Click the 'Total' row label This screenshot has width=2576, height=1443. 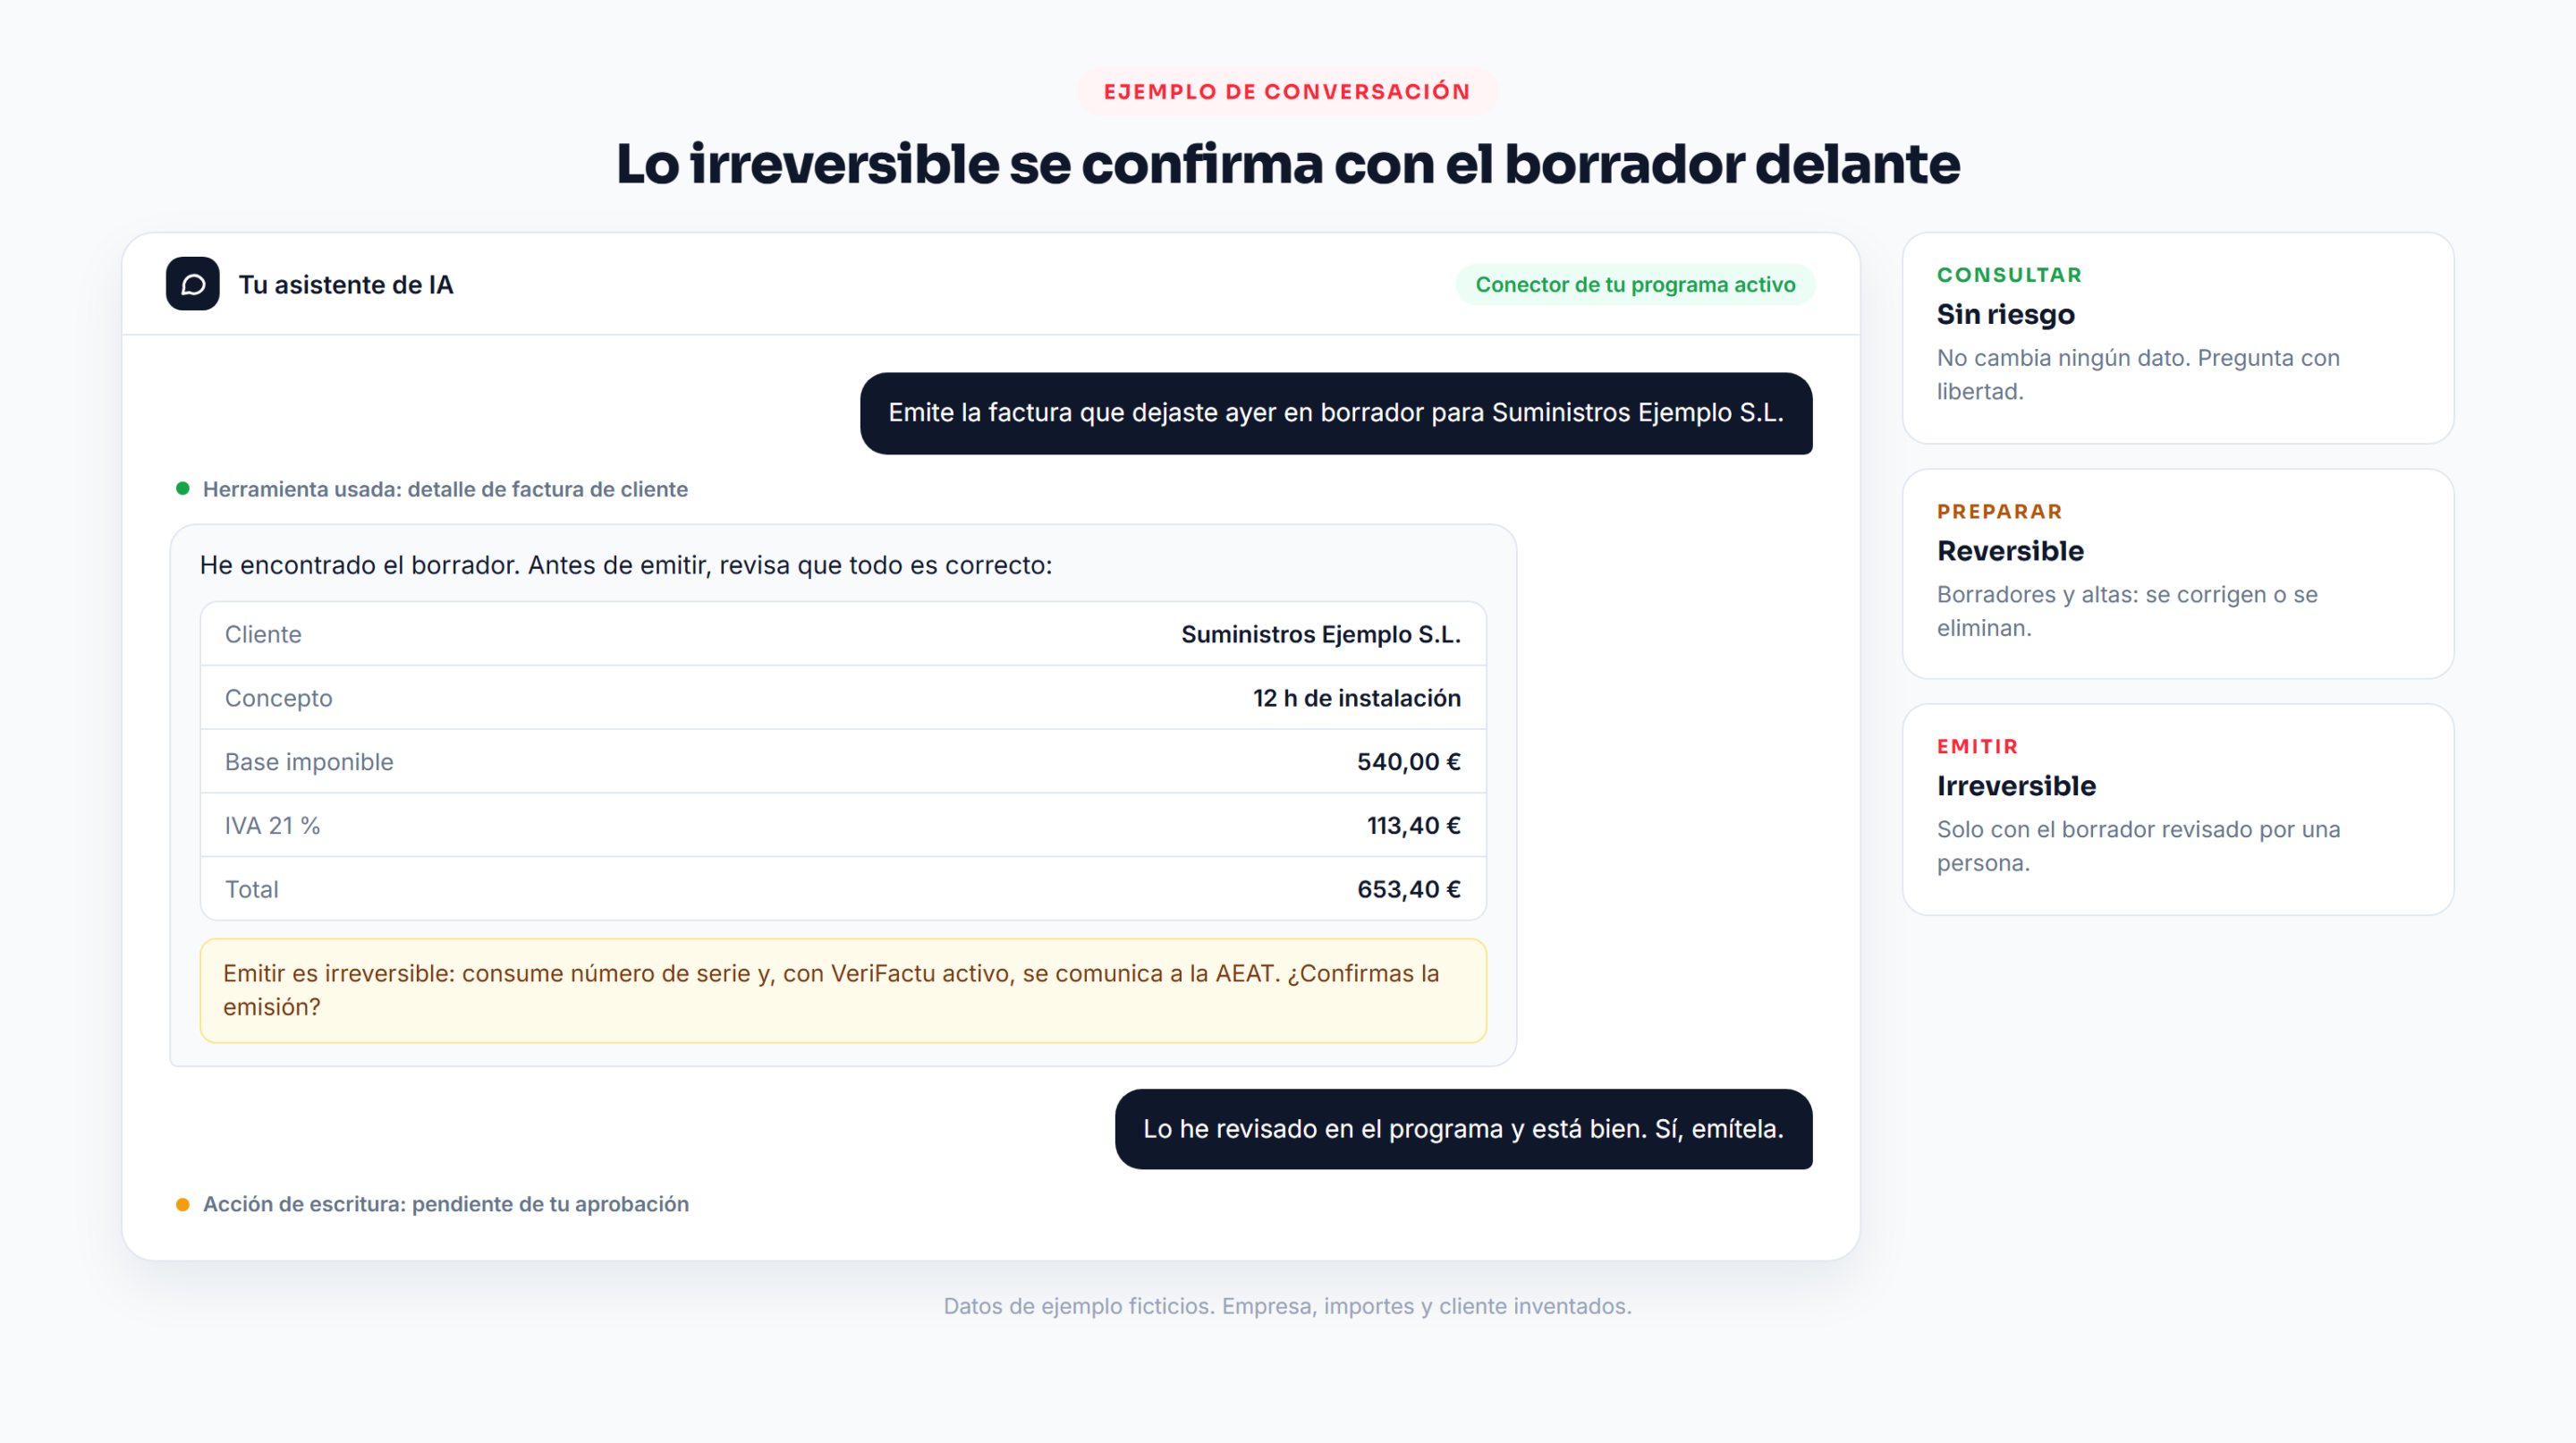[x=251, y=890]
